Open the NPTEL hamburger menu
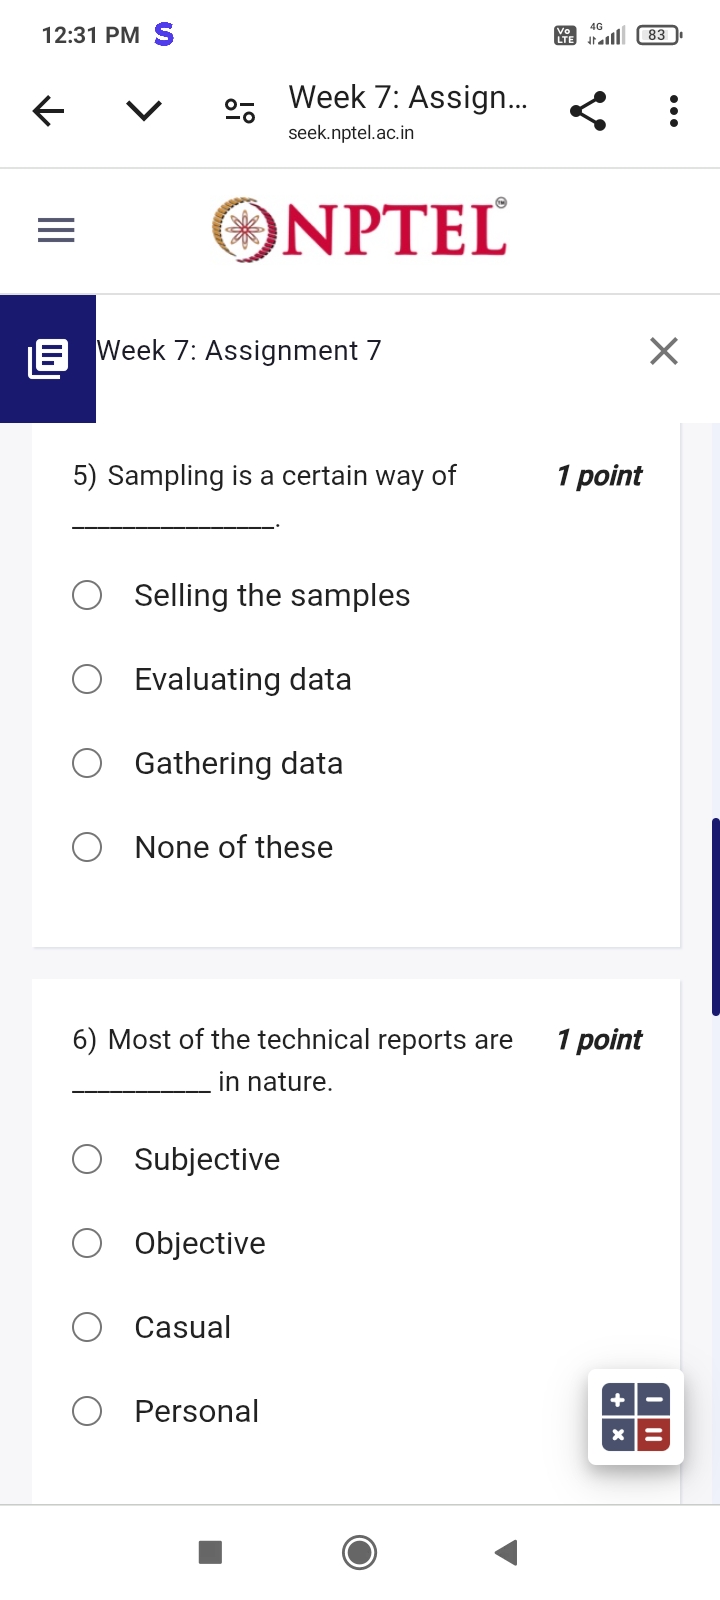This screenshot has height=1600, width=720. coord(56,231)
